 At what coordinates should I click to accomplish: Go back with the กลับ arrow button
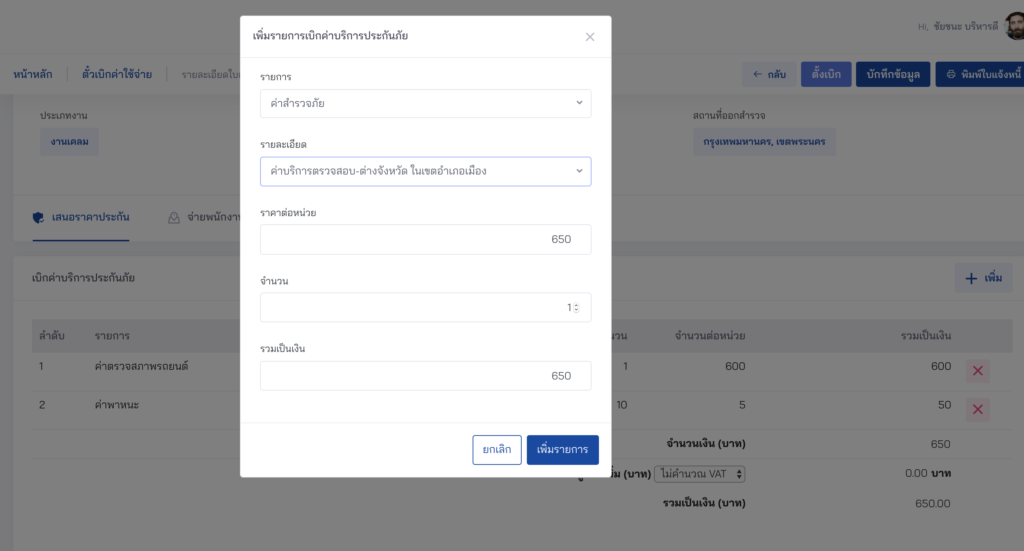click(x=769, y=74)
